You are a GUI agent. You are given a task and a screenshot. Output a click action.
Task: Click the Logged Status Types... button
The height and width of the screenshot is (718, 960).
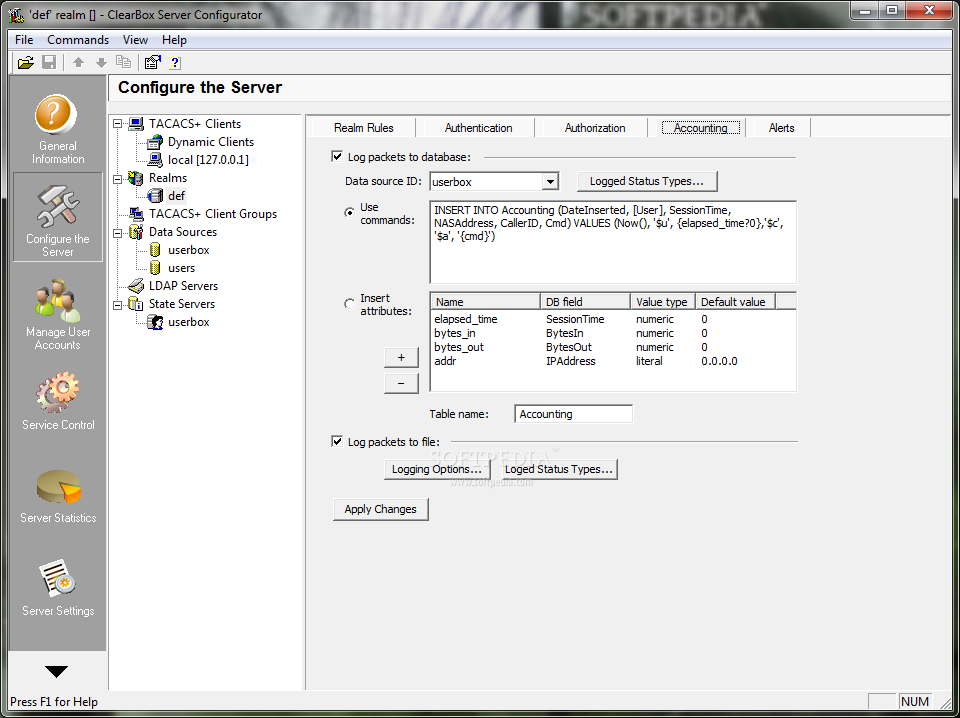647,181
